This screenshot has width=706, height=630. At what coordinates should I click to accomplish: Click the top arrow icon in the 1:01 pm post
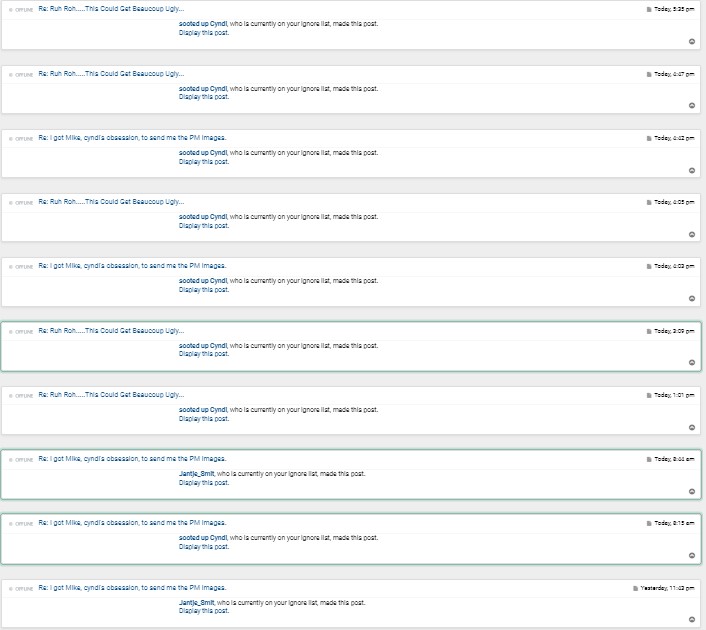pyautogui.click(x=692, y=427)
